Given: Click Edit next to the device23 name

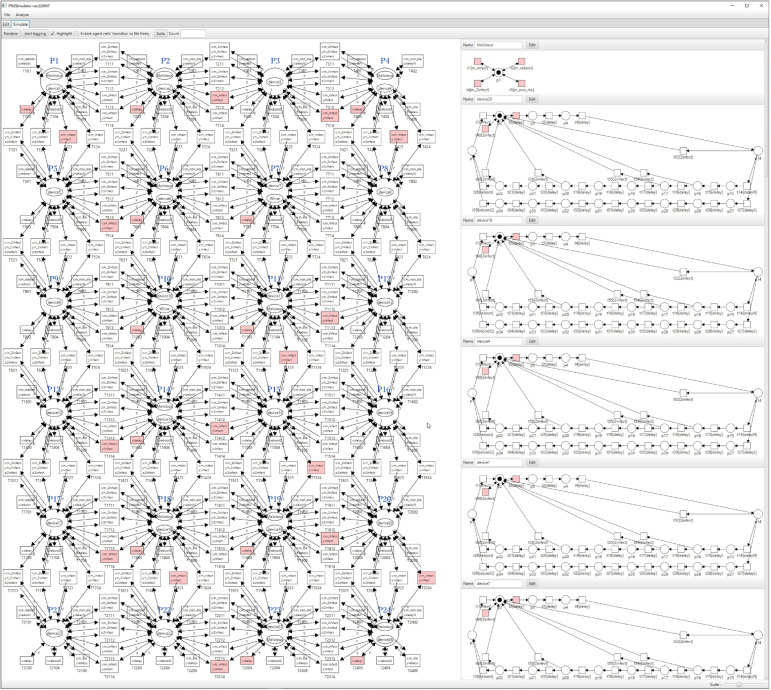Looking at the screenshot, I should click(x=532, y=99).
